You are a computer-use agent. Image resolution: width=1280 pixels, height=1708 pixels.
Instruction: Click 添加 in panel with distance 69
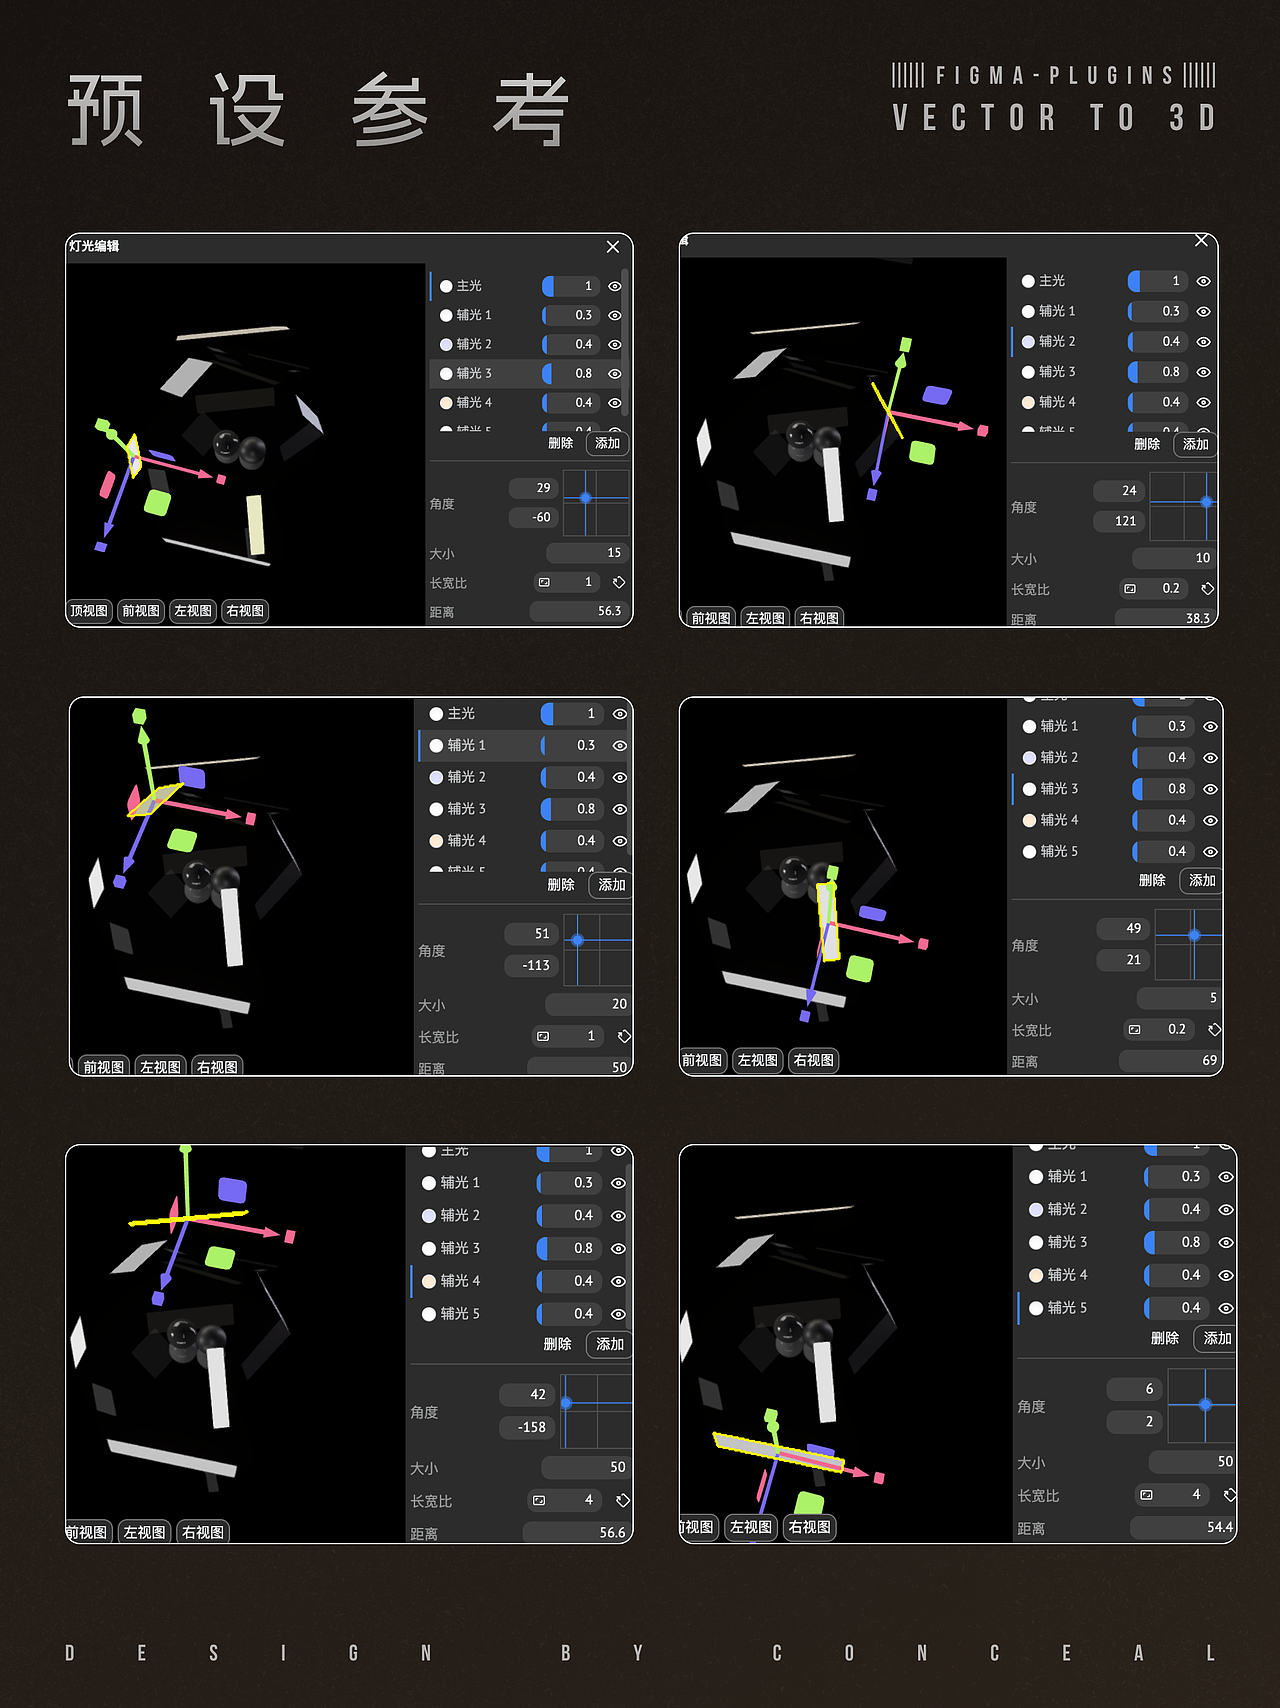click(x=1202, y=880)
